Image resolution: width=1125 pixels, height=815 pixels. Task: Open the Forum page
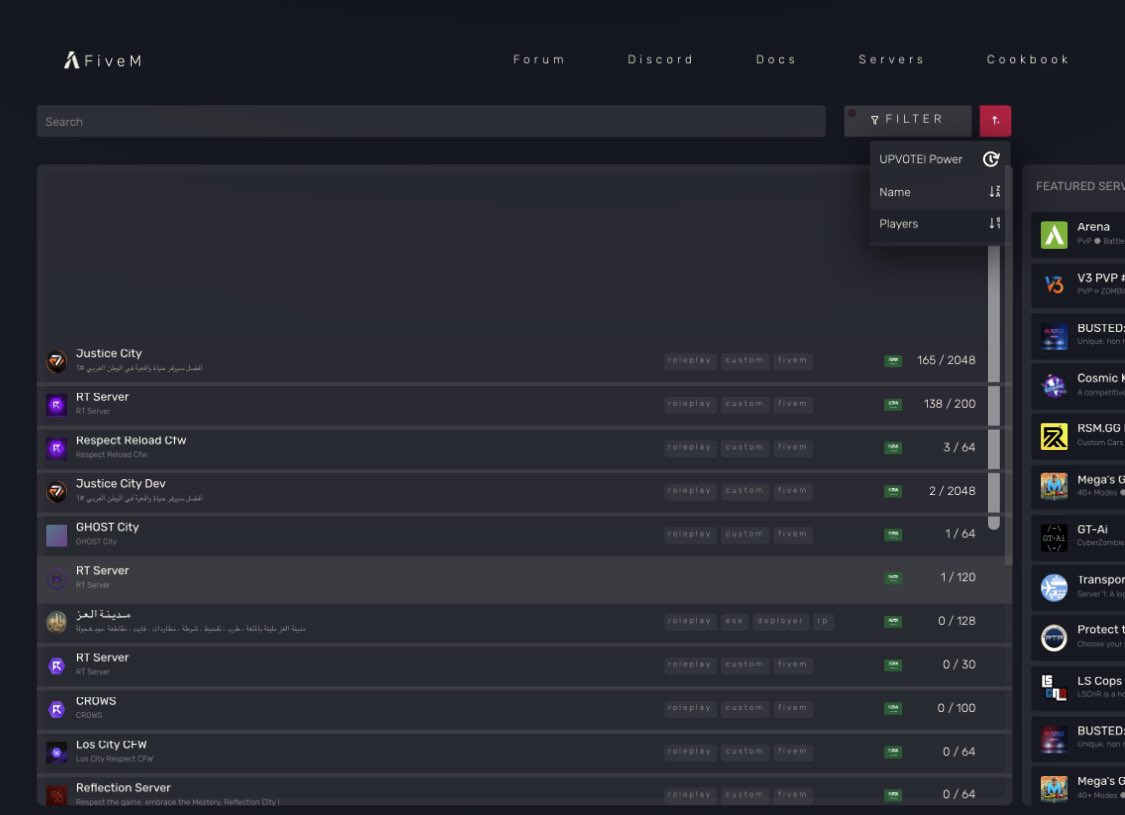(539, 60)
